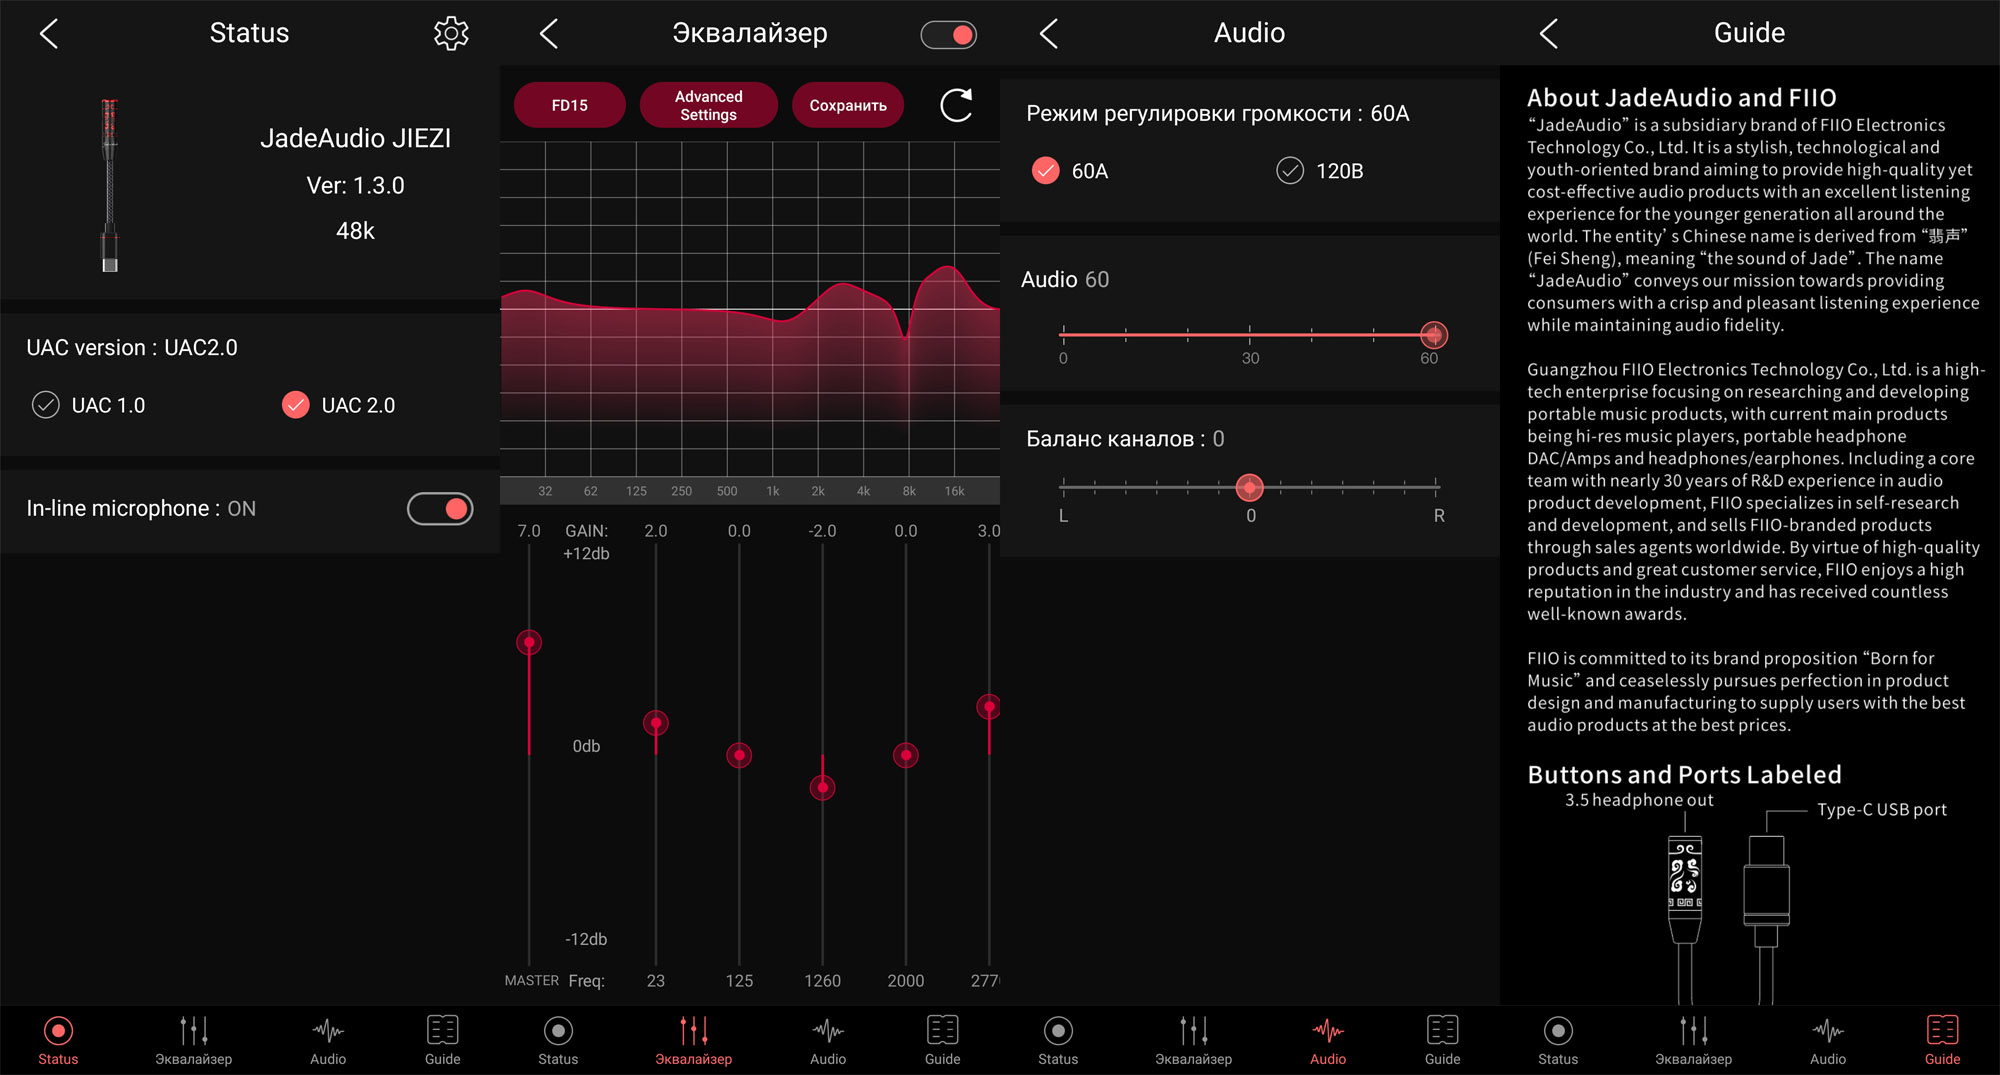The width and height of the screenshot is (2000, 1075).
Task: Click the Режим регулировки громкости : 60A label
Action: (1218, 114)
